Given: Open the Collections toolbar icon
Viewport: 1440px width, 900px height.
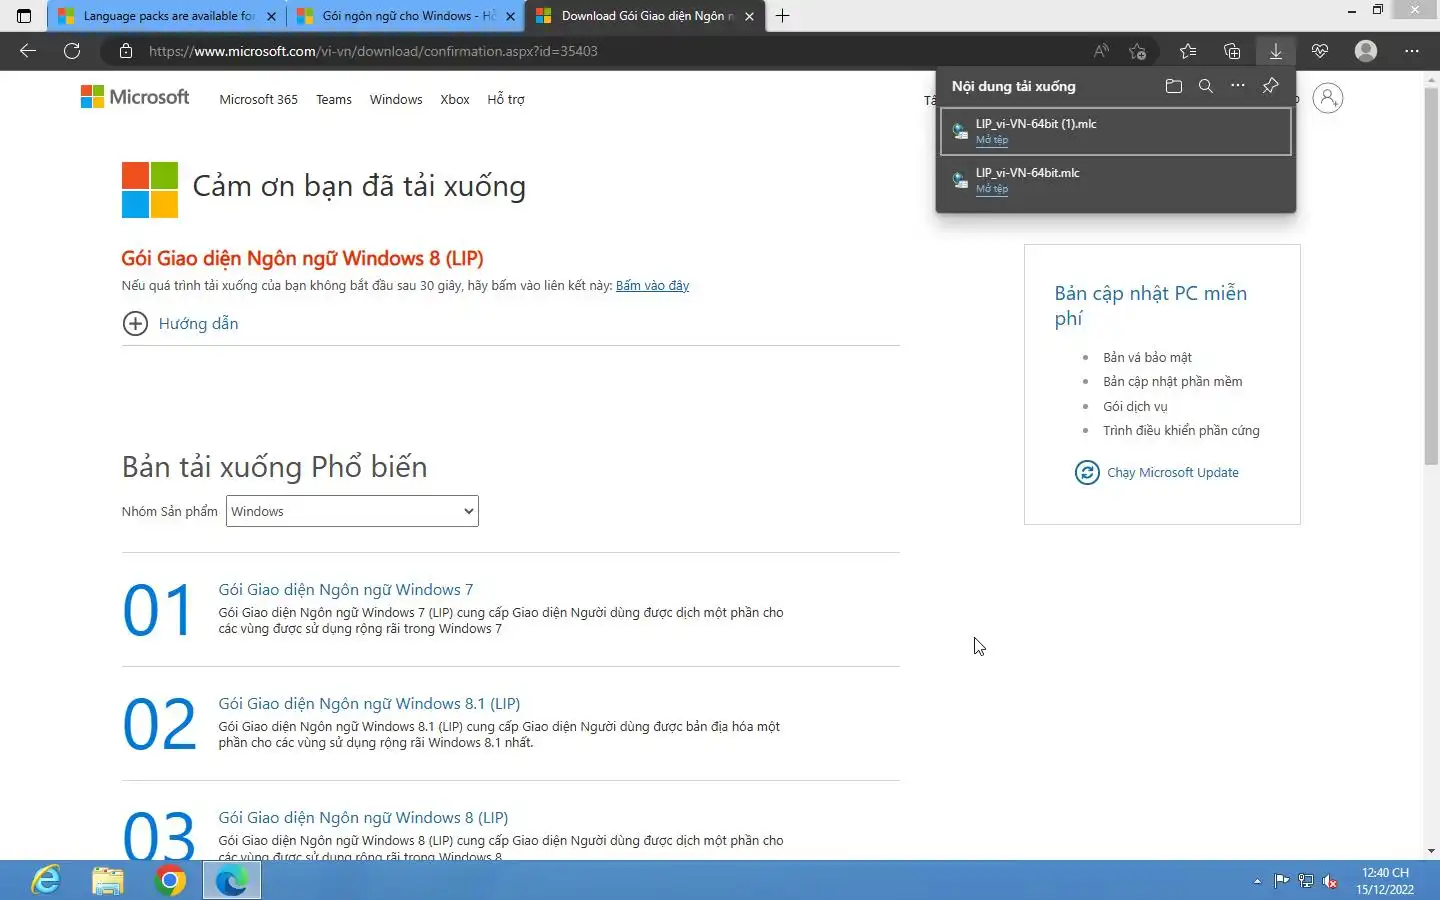Looking at the screenshot, I should tap(1232, 51).
